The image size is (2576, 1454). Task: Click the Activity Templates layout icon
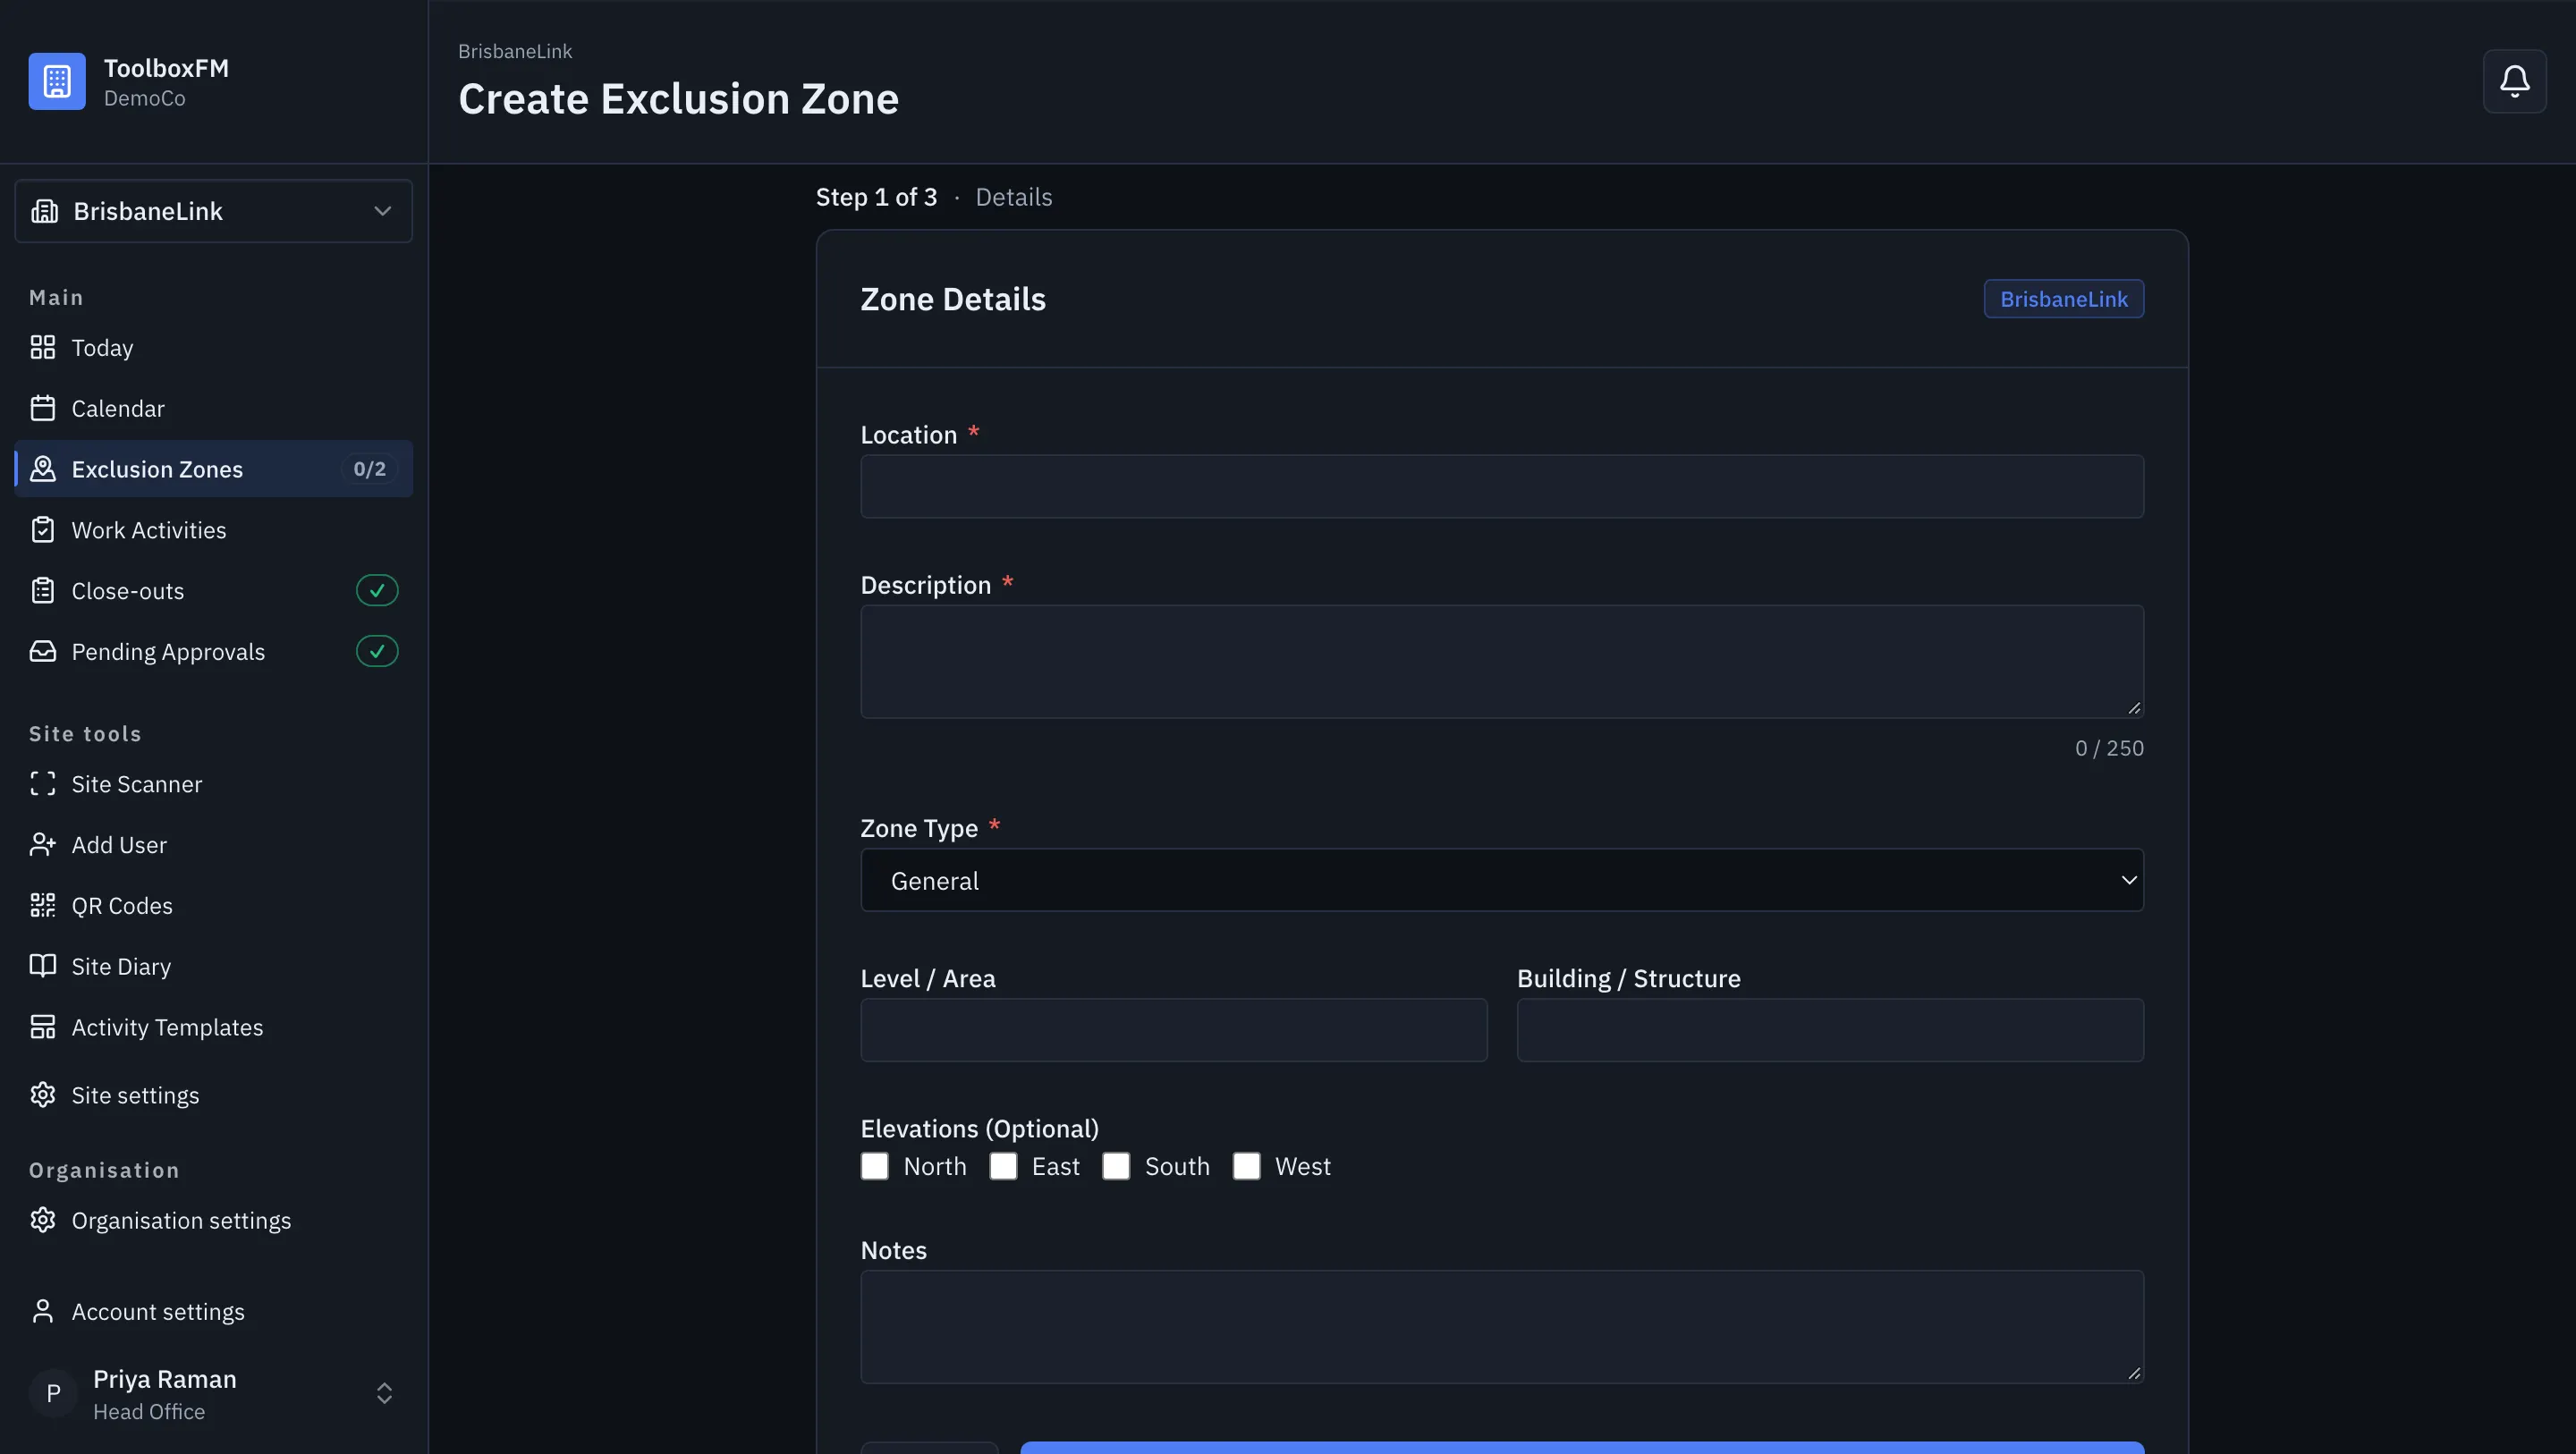pyautogui.click(x=42, y=1027)
